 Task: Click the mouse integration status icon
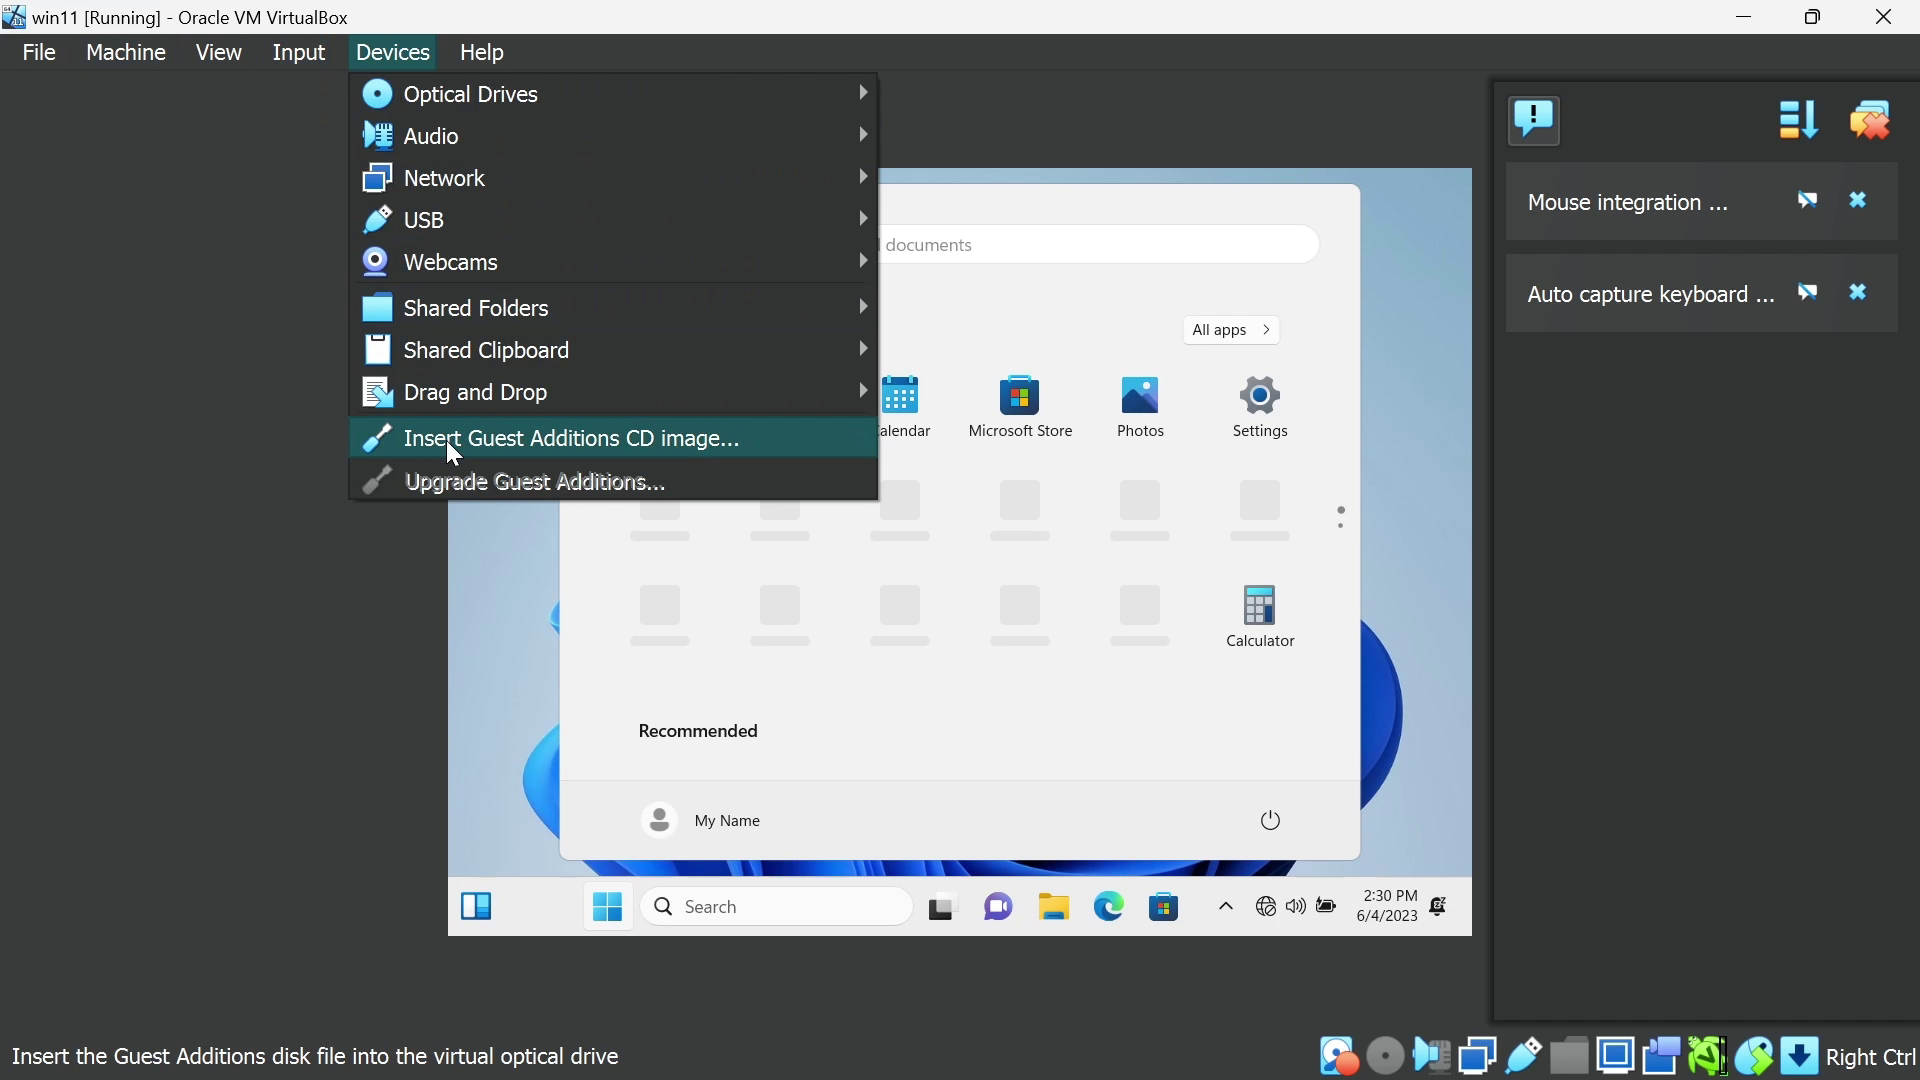pyautogui.click(x=1754, y=1056)
